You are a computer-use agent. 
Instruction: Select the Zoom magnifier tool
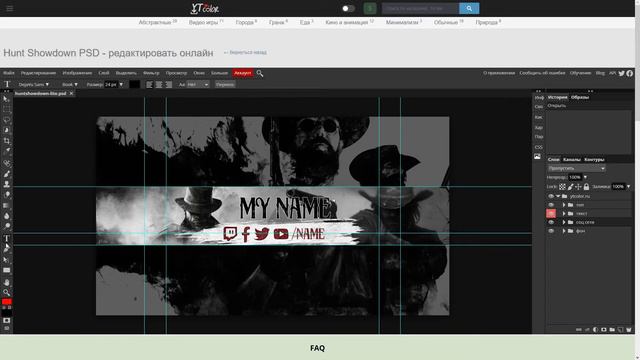(x=7, y=292)
